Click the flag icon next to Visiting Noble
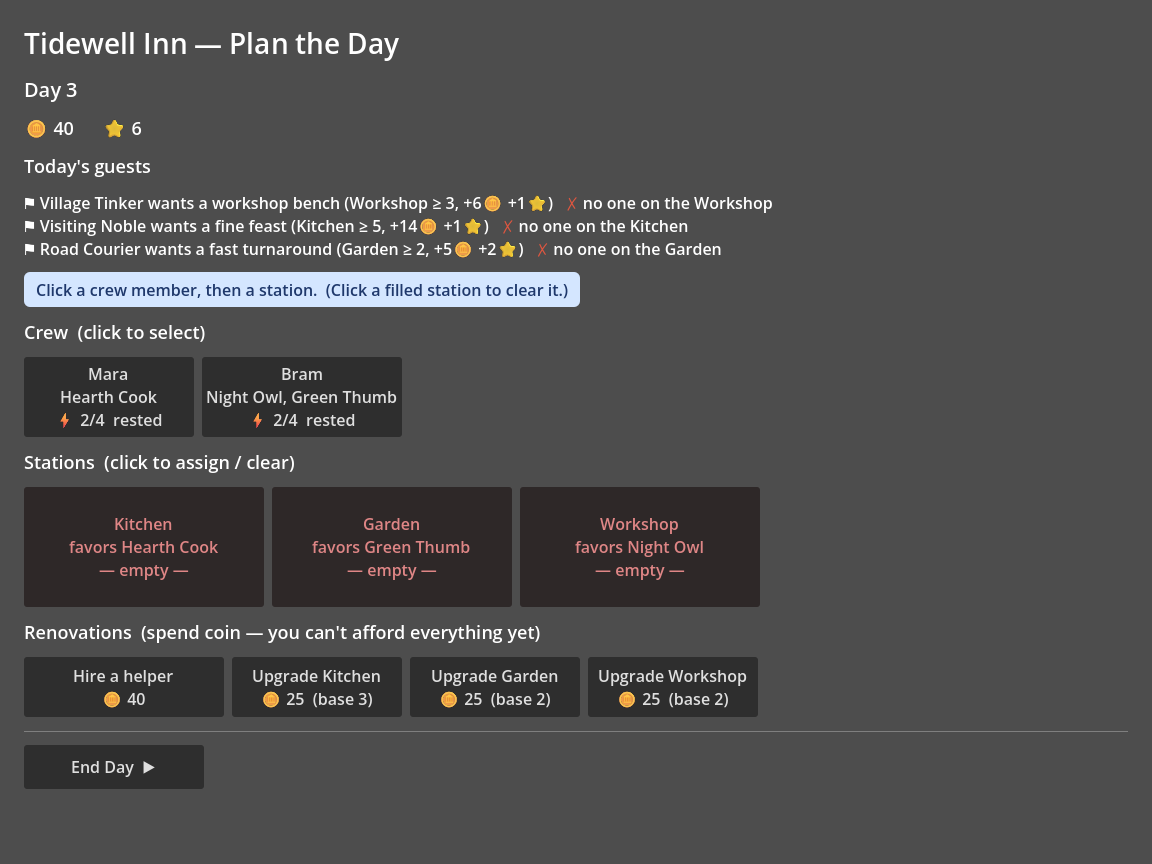Image resolution: width=1152 pixels, height=864 pixels. pos(29,226)
